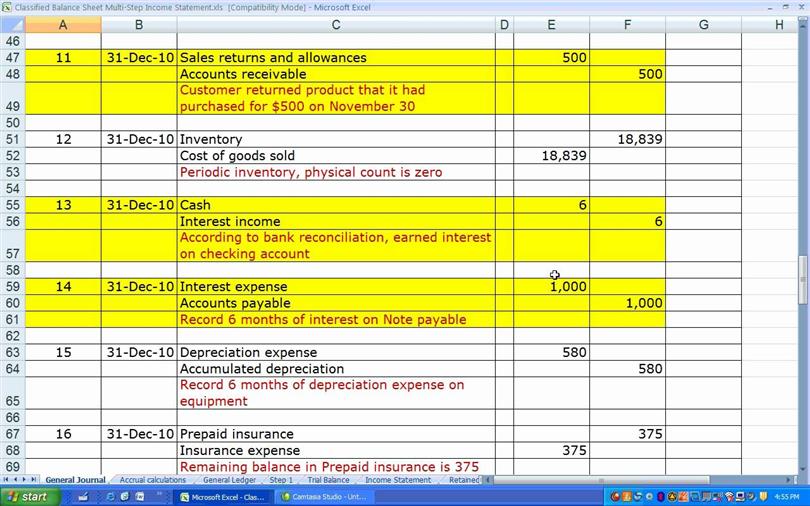Select the 'Interest expense' cell
This screenshot has height=506, width=810.
click(336, 287)
